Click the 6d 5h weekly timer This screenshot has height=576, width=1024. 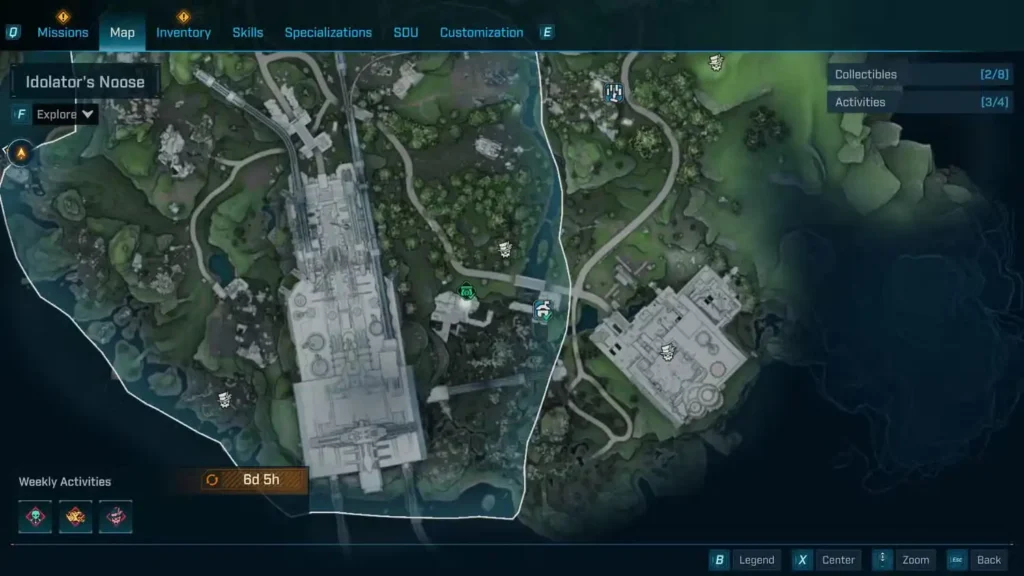pos(261,480)
